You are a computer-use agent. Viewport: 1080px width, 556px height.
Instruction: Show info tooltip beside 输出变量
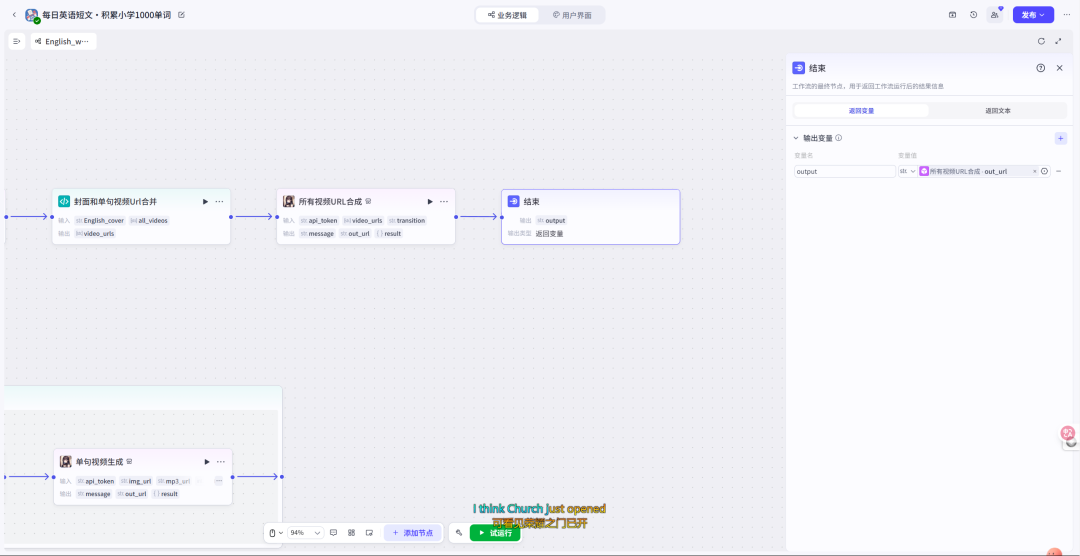click(838, 138)
